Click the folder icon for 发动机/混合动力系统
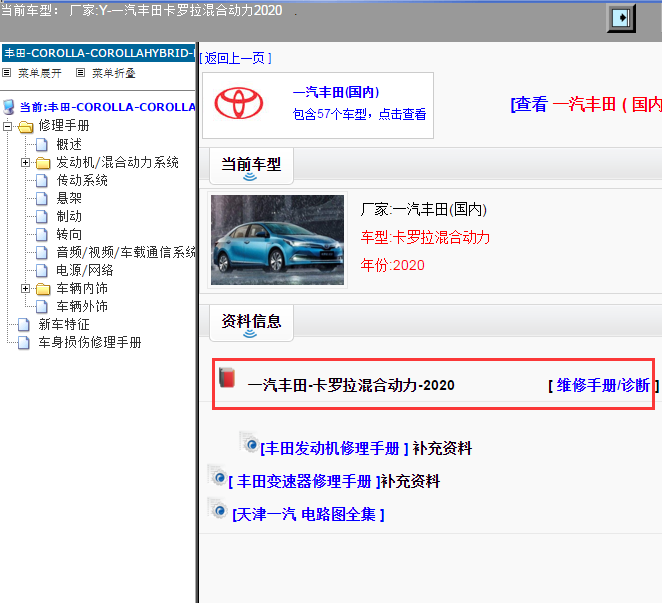Image resolution: width=662 pixels, height=603 pixels. (x=43, y=163)
